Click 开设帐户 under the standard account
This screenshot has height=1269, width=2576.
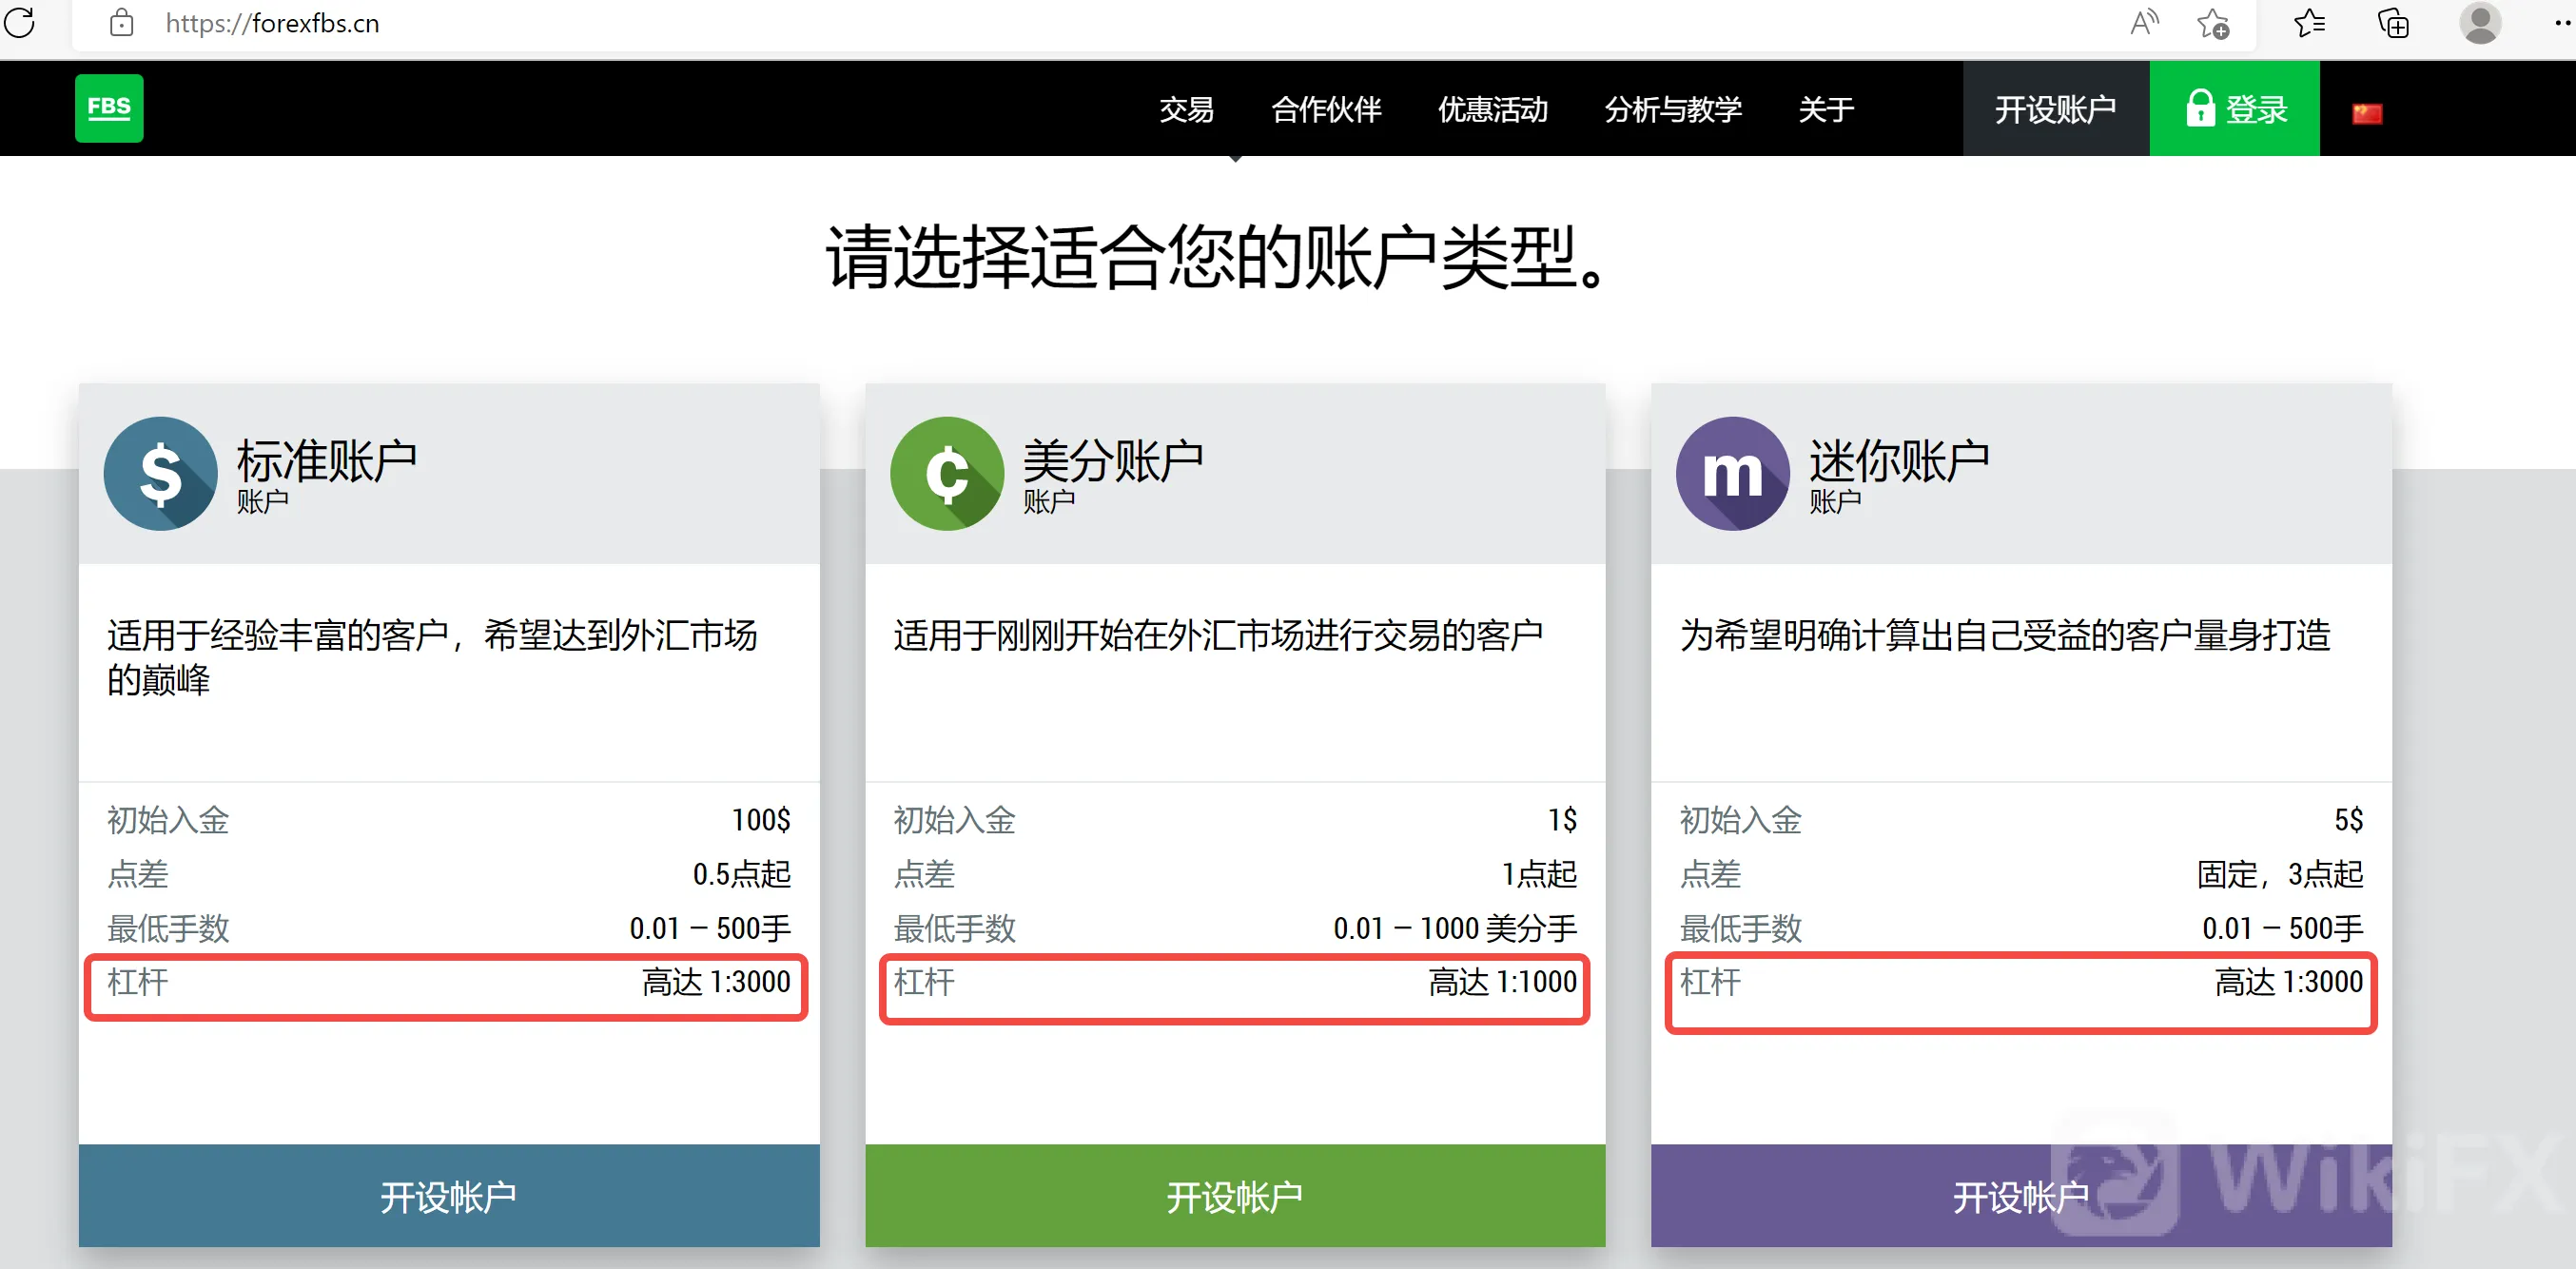pyautogui.click(x=449, y=1195)
